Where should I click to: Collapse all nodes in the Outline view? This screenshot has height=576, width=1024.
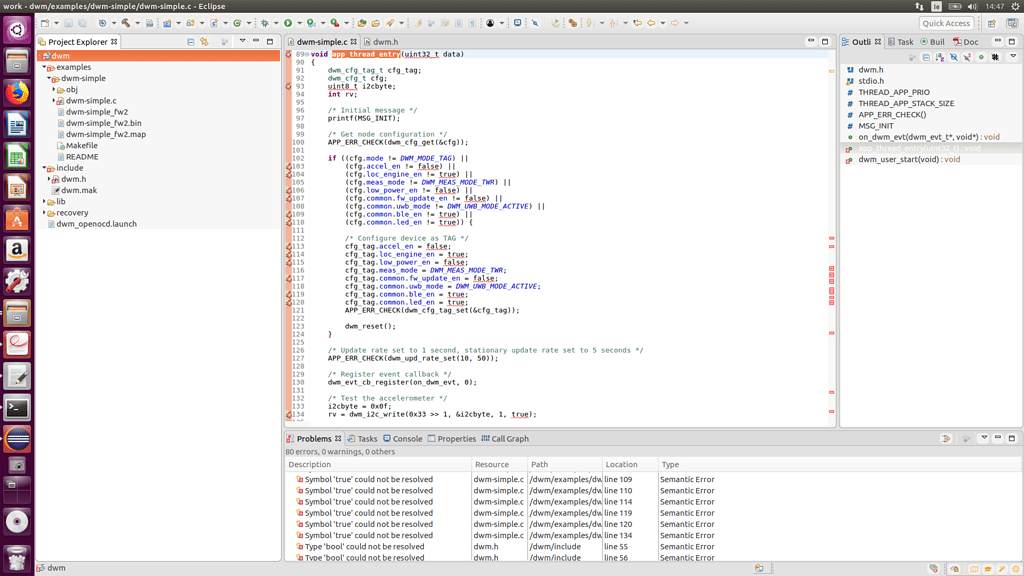click(927, 56)
